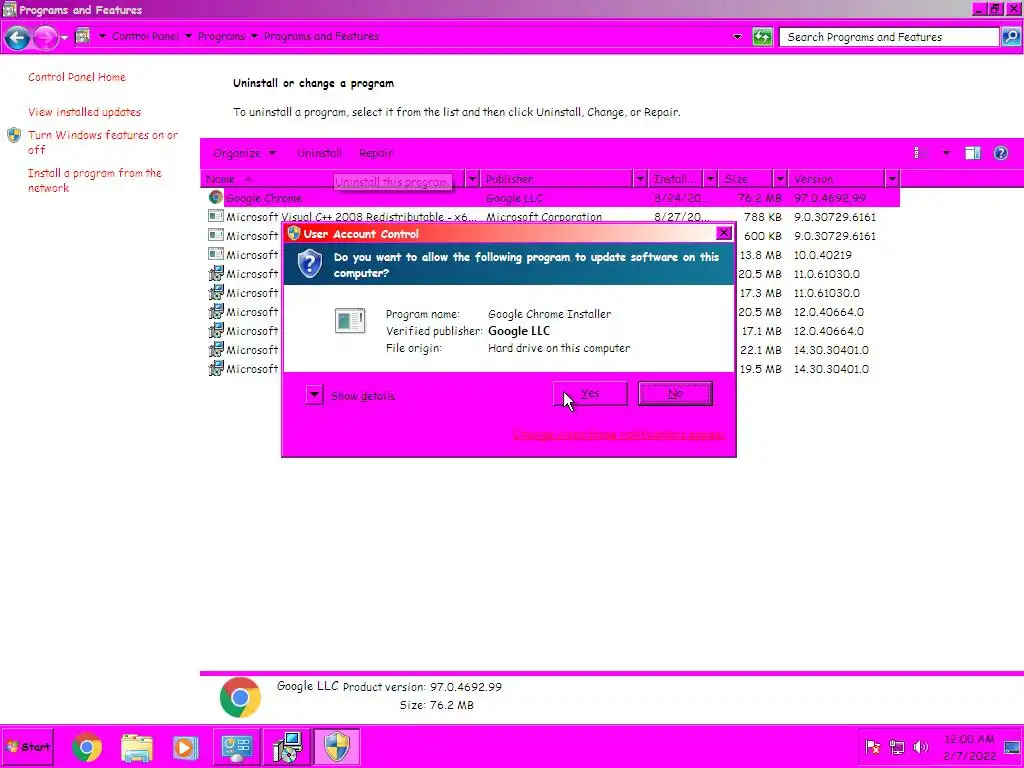Image resolution: width=1024 pixels, height=768 pixels.
Task: Open Windows Explorer folder from taskbar
Action: pos(136,748)
